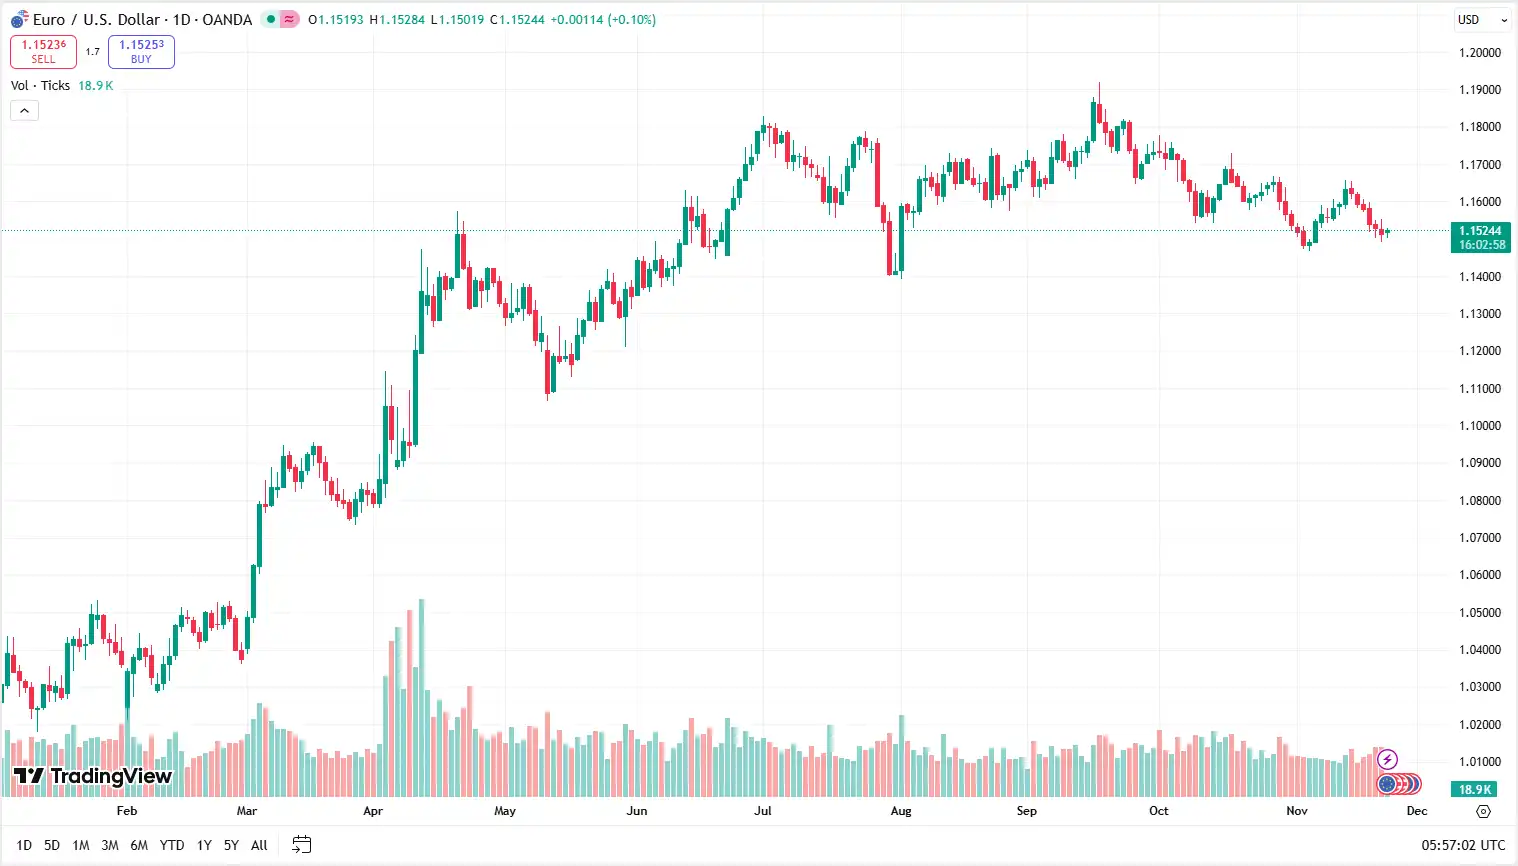Click the purple lightning bolt quick-trade icon

1388,759
